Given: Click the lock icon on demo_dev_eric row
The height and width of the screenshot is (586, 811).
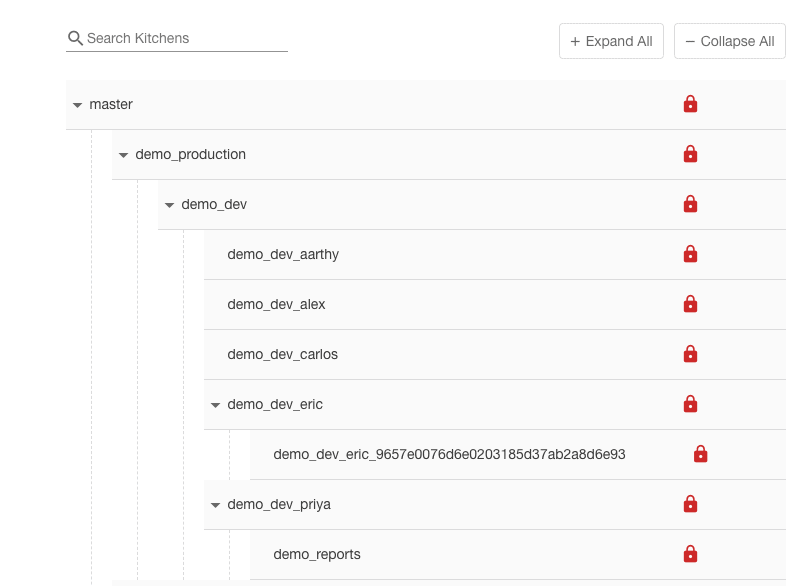Looking at the screenshot, I should point(690,404).
